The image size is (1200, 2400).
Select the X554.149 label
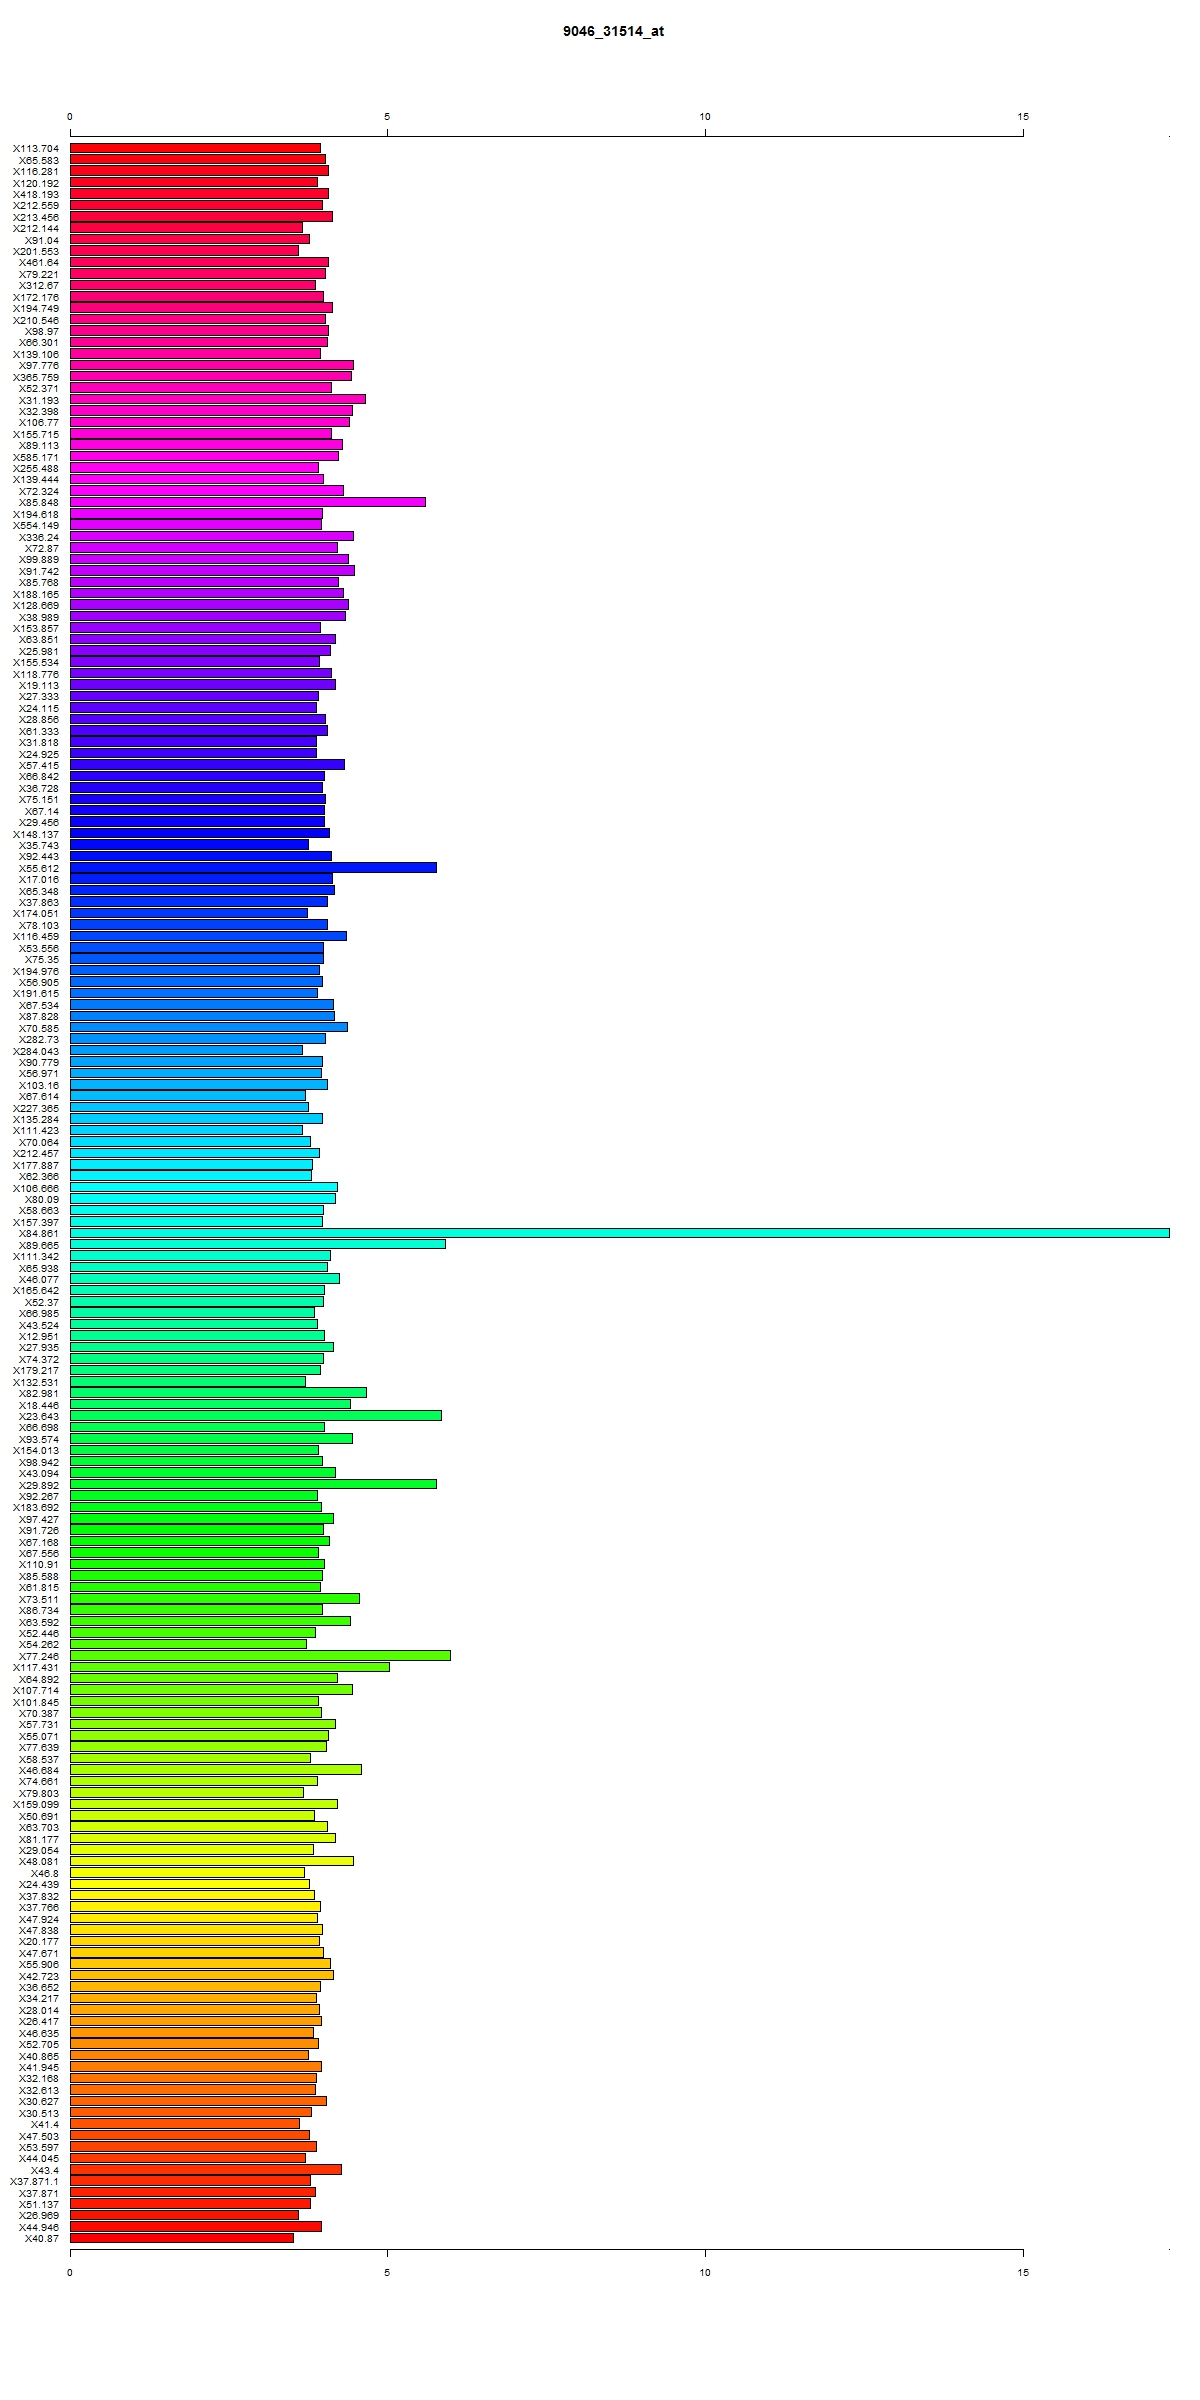36,525
